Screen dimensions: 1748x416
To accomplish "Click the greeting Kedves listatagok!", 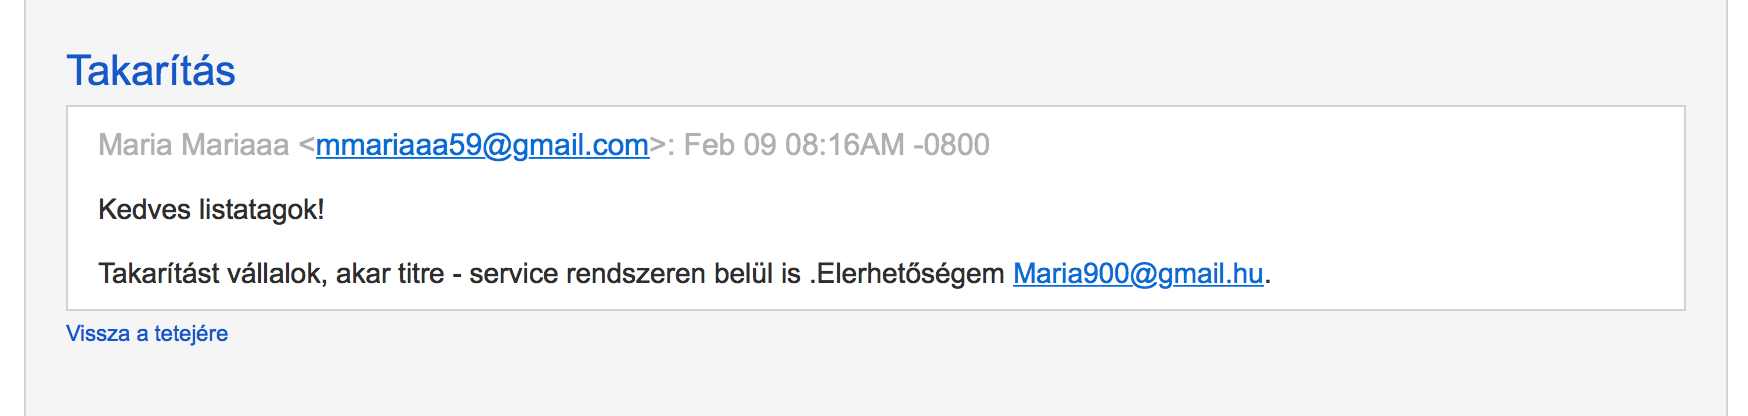I will tap(211, 210).
